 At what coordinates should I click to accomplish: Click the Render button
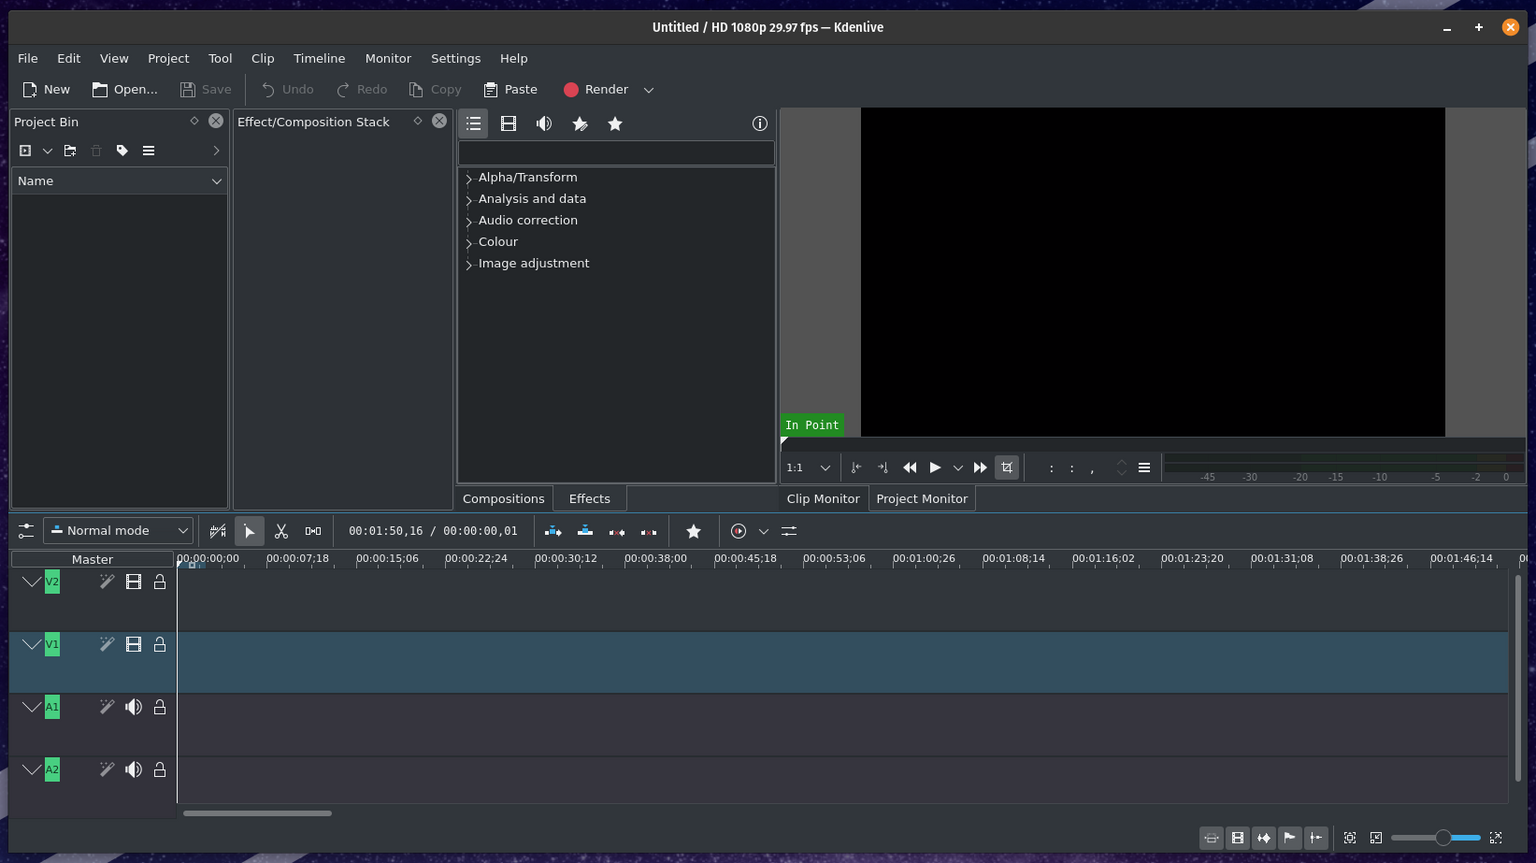pos(596,90)
